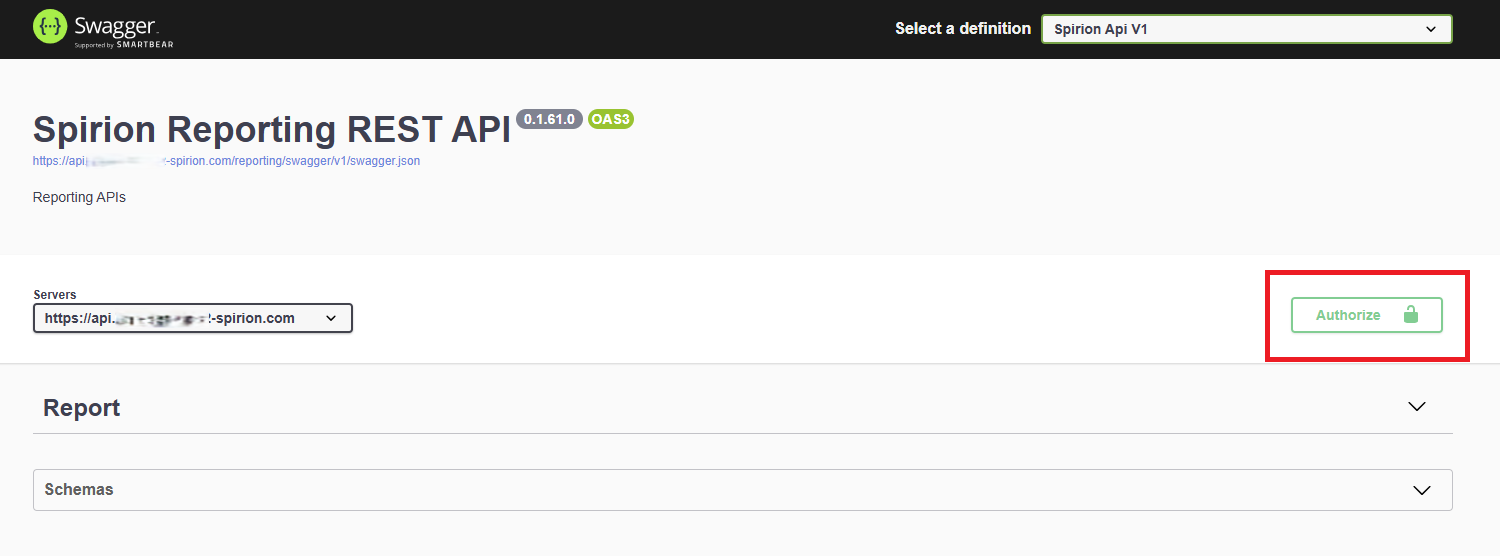Viewport: 1500px width, 556px height.
Task: Click the Select a definition label
Action: [962, 29]
